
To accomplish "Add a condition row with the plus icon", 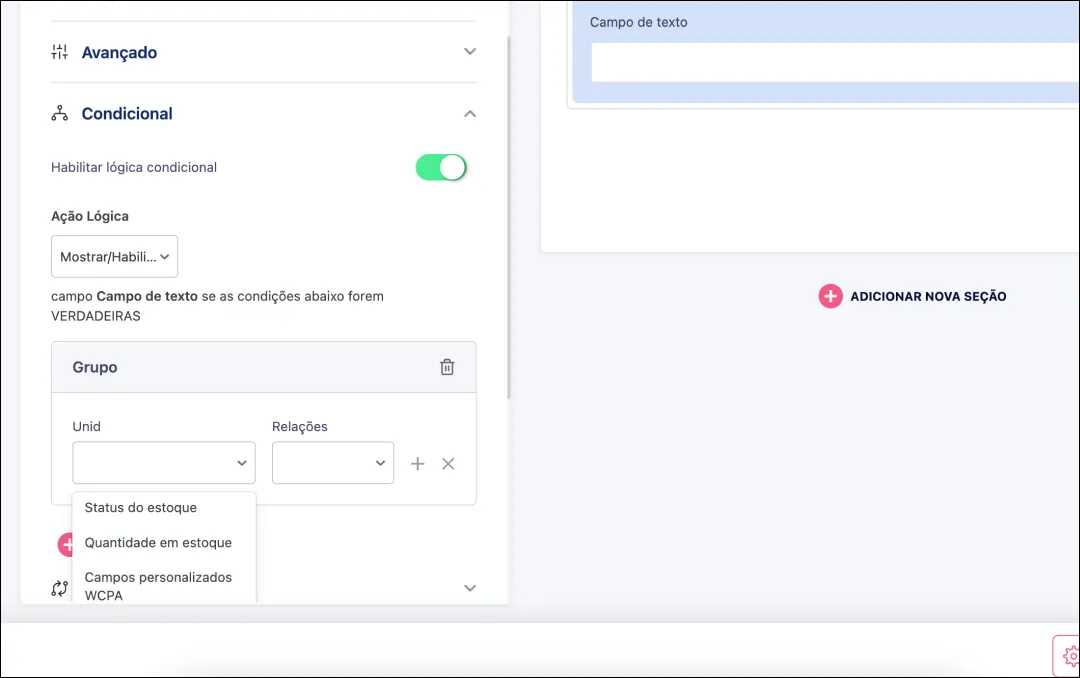I will 418,463.
